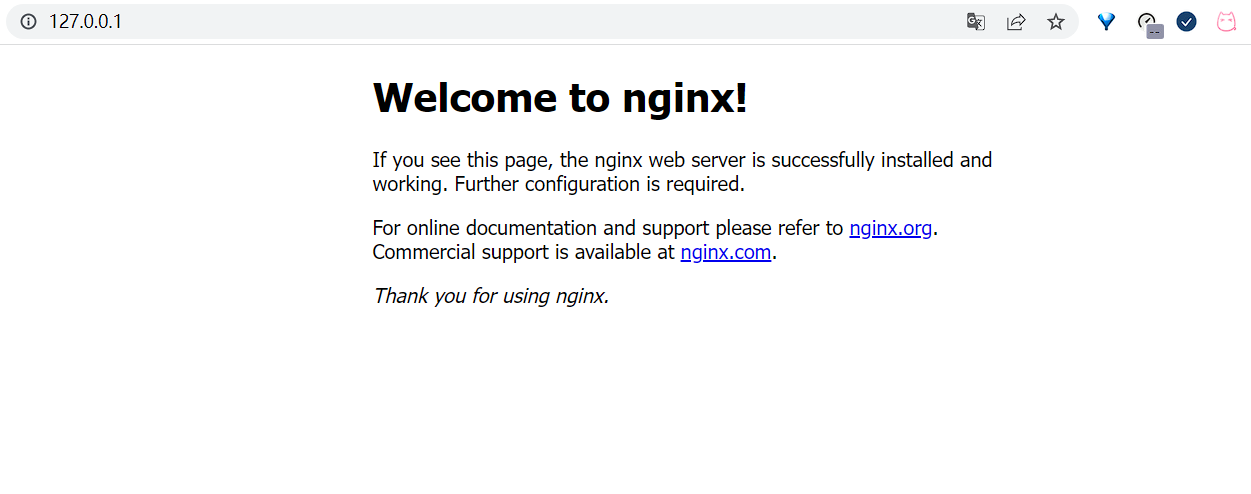The image size is (1251, 494).
Task: Click the italic "Thank you for using nginx." line
Action: 490,296
